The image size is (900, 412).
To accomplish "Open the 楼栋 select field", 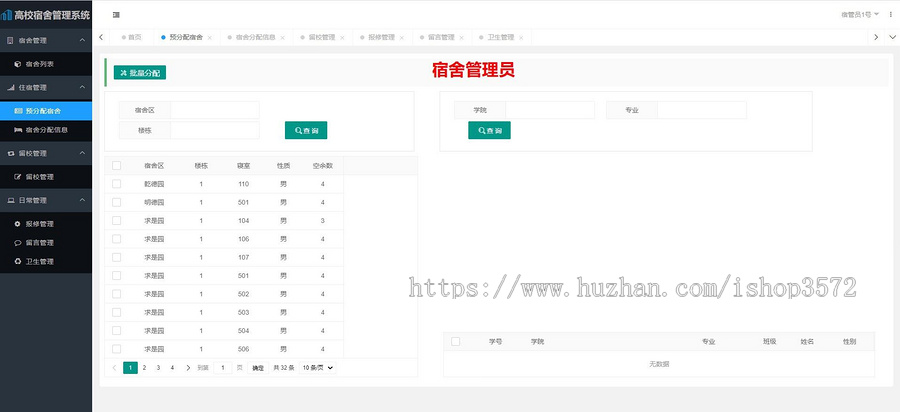I will 215,130.
